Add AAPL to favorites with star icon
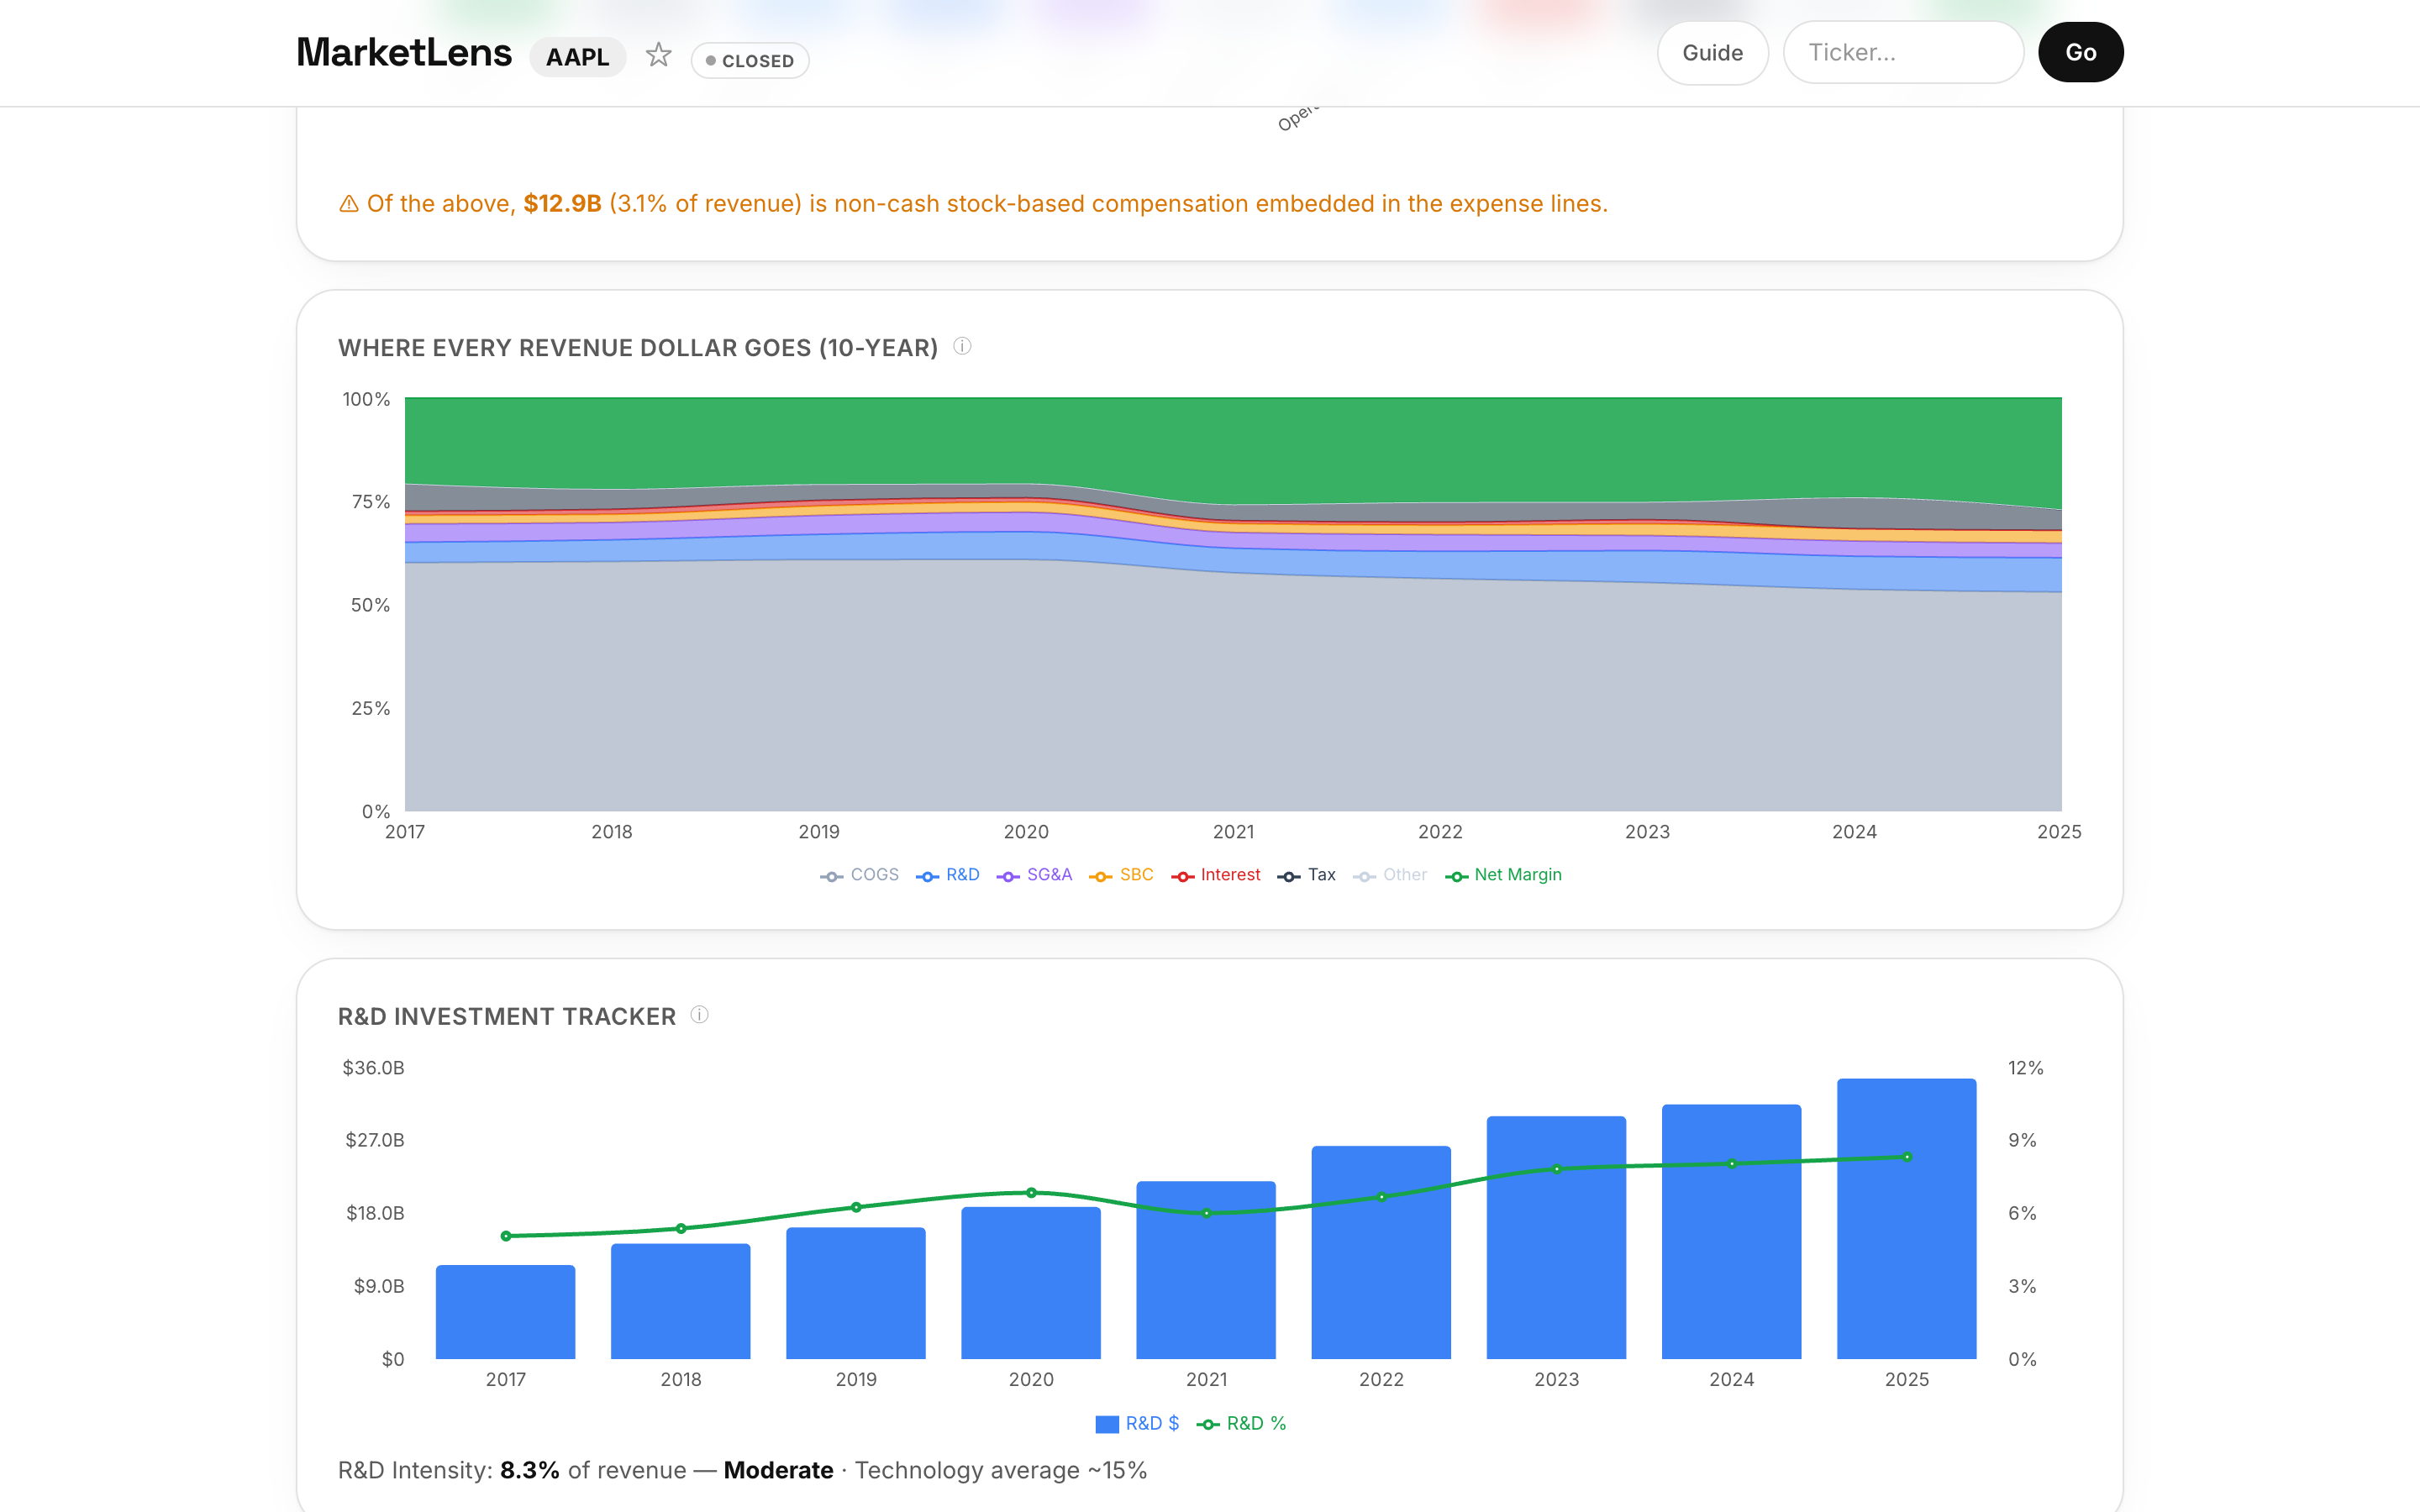The height and width of the screenshot is (1512, 2420). (658, 54)
